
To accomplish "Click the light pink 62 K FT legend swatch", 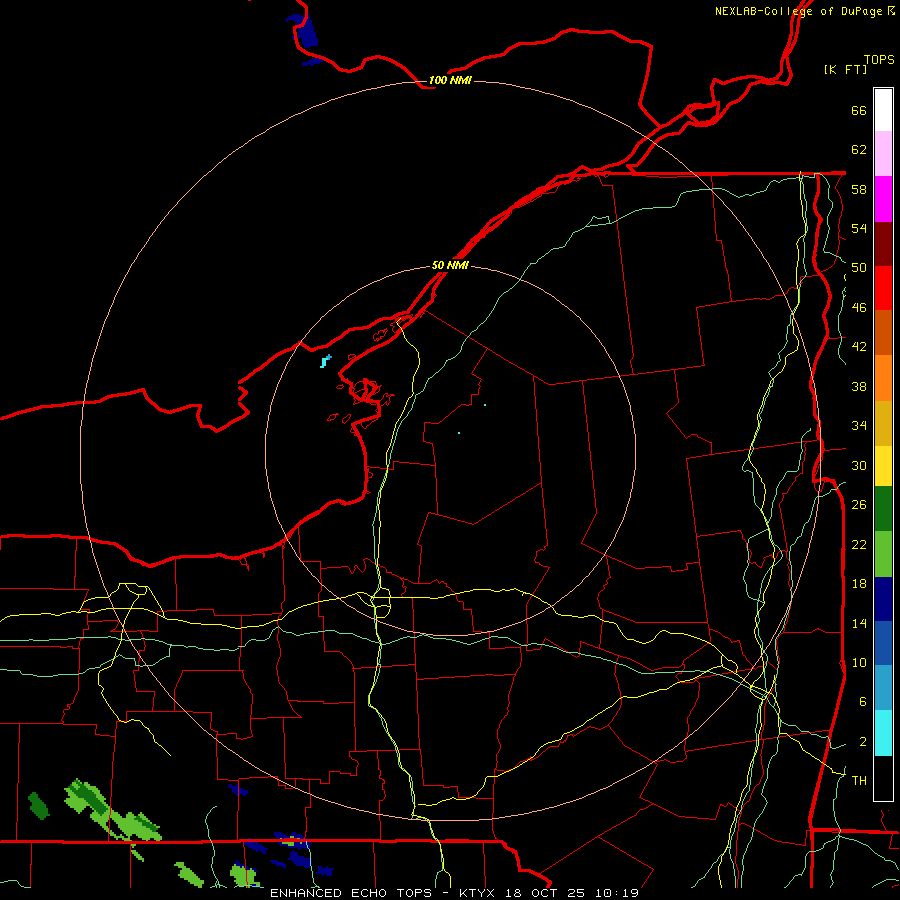I will coord(883,154).
